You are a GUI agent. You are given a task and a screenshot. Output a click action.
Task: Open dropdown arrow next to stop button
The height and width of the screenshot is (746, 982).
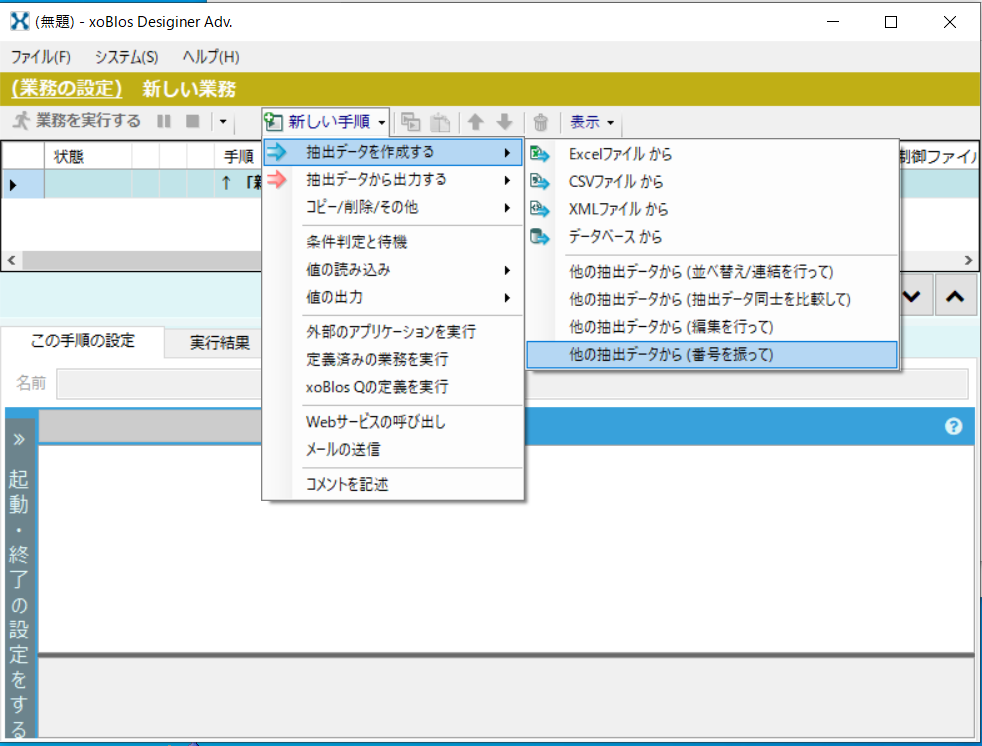223,122
